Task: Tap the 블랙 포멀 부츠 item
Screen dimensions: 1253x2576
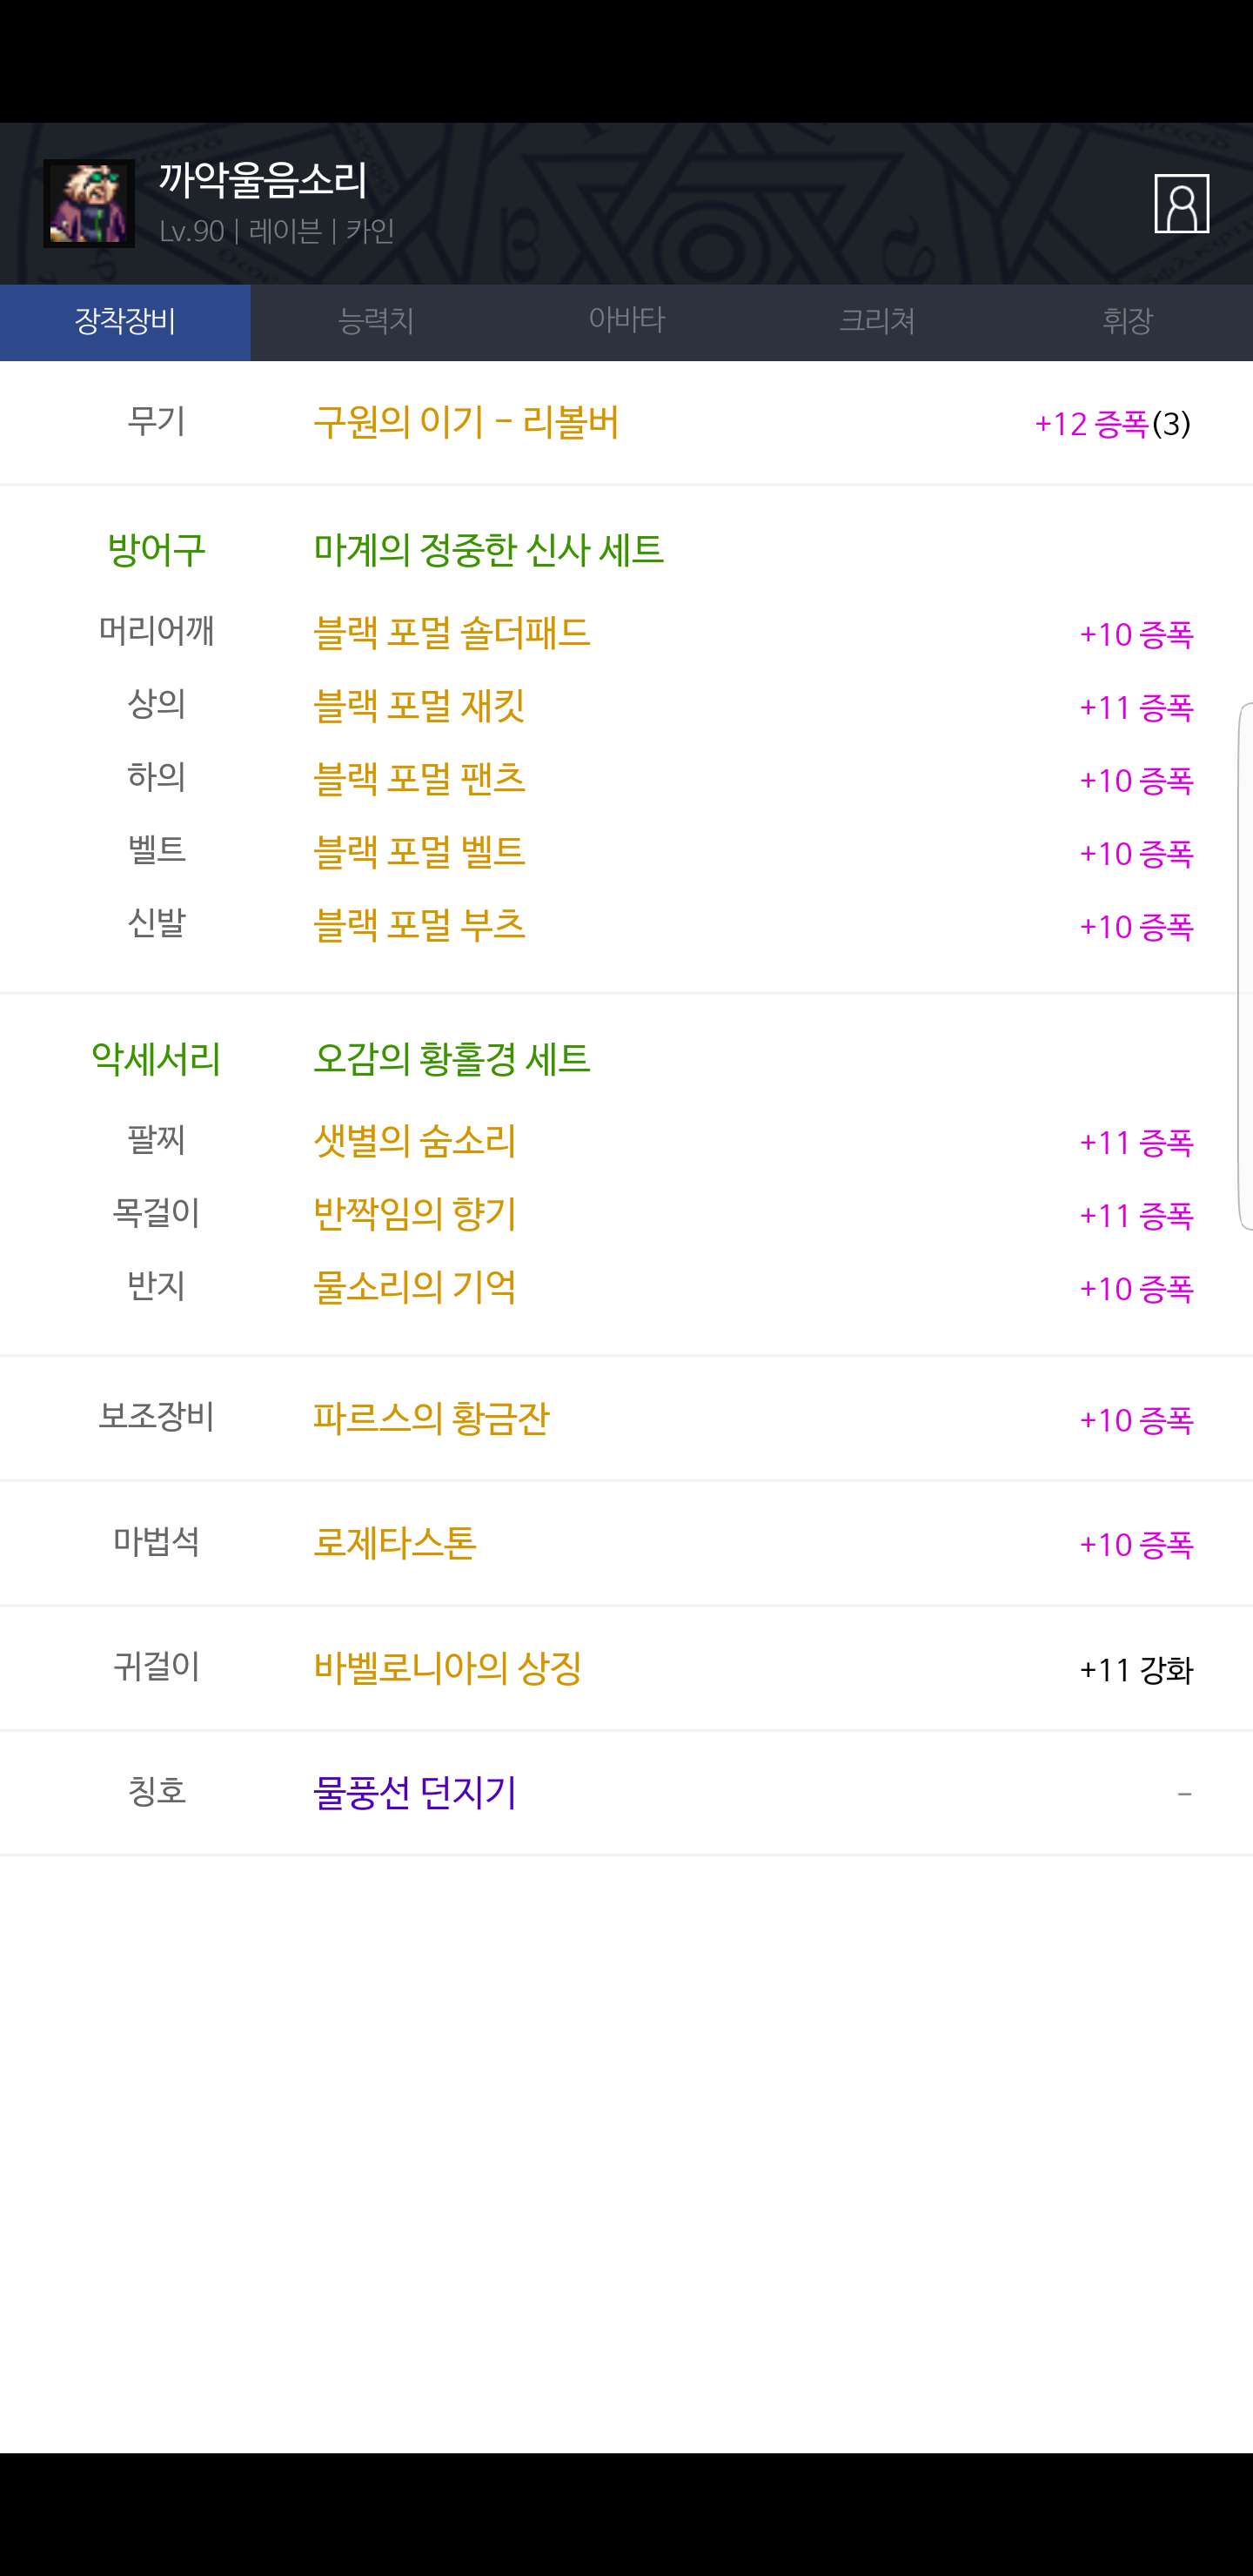Action: tap(419, 925)
